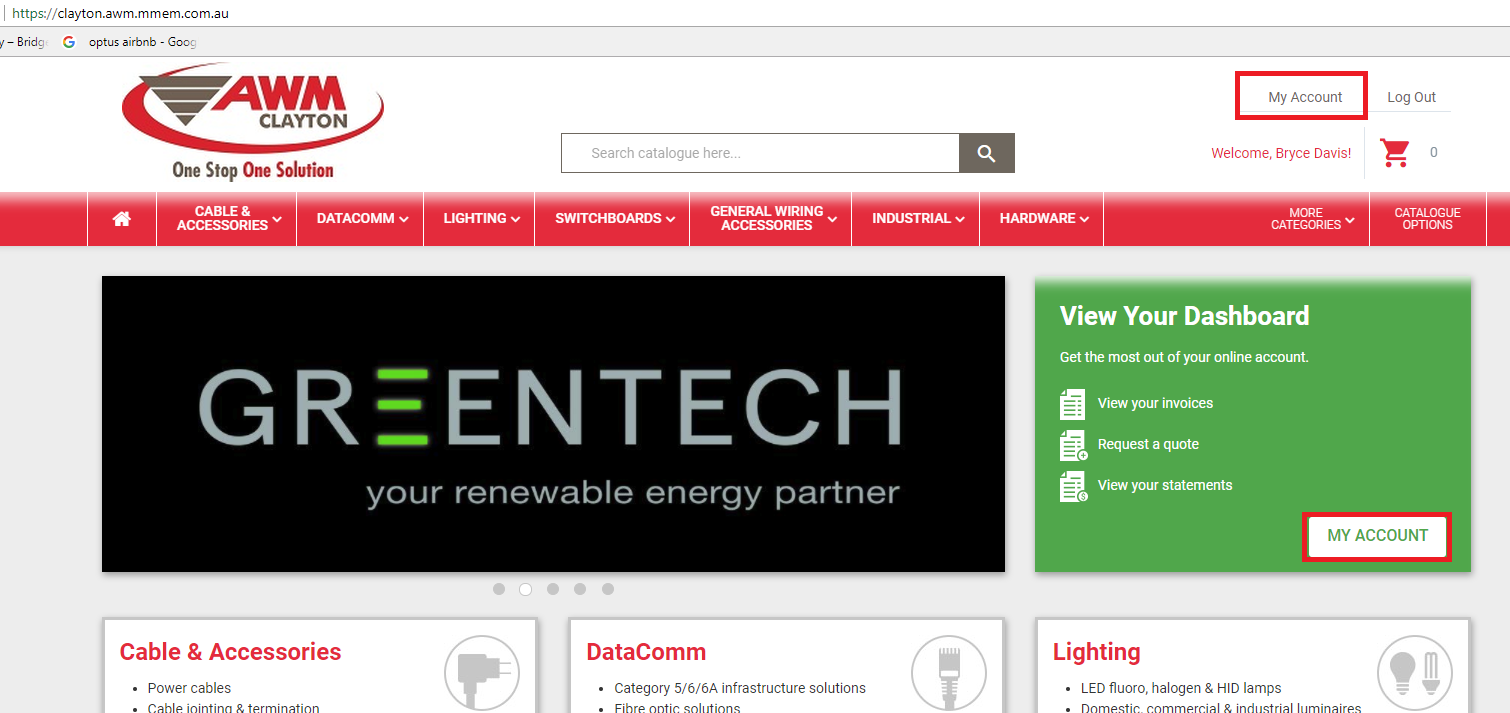Select the fifth carousel dot
This screenshot has height=713, width=1510.
[x=608, y=589]
